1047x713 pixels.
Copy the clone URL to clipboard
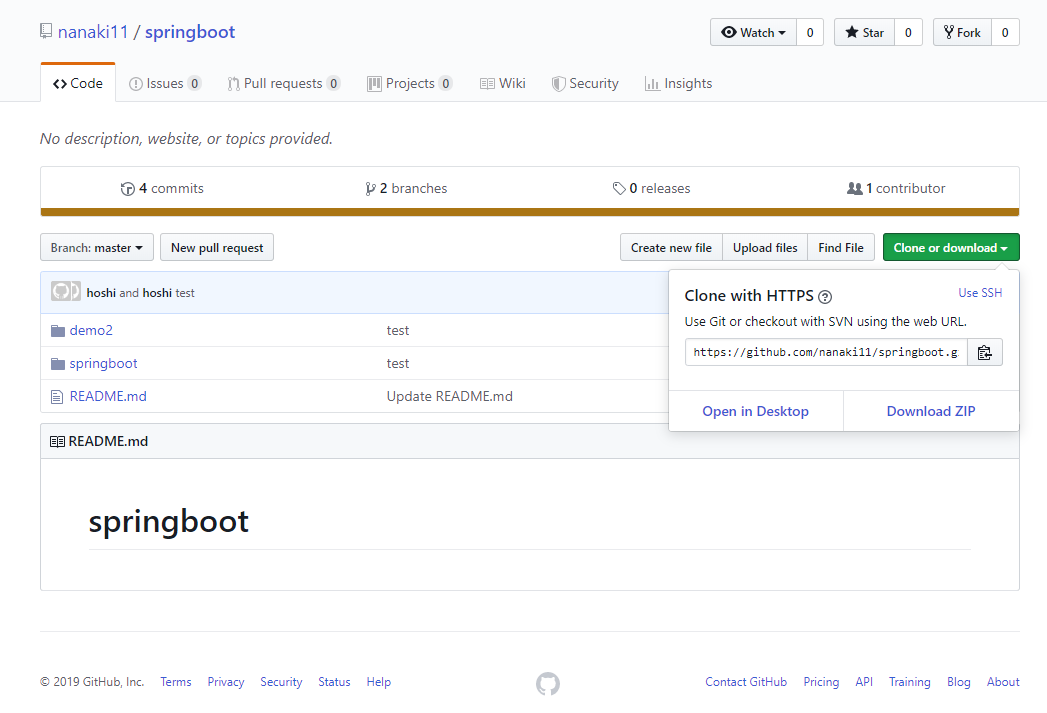[984, 352]
